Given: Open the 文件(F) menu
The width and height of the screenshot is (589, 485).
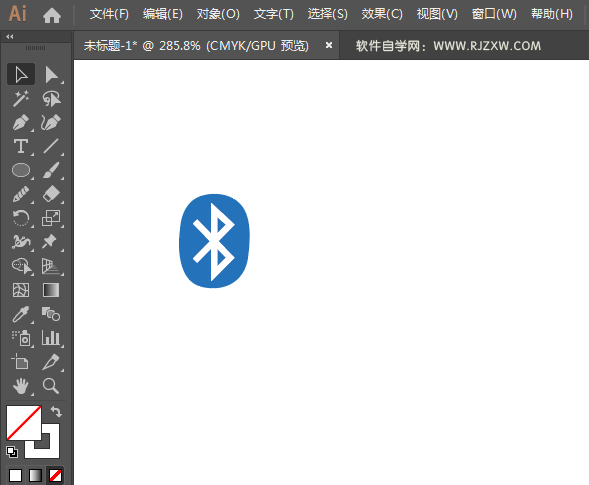Looking at the screenshot, I should 109,14.
